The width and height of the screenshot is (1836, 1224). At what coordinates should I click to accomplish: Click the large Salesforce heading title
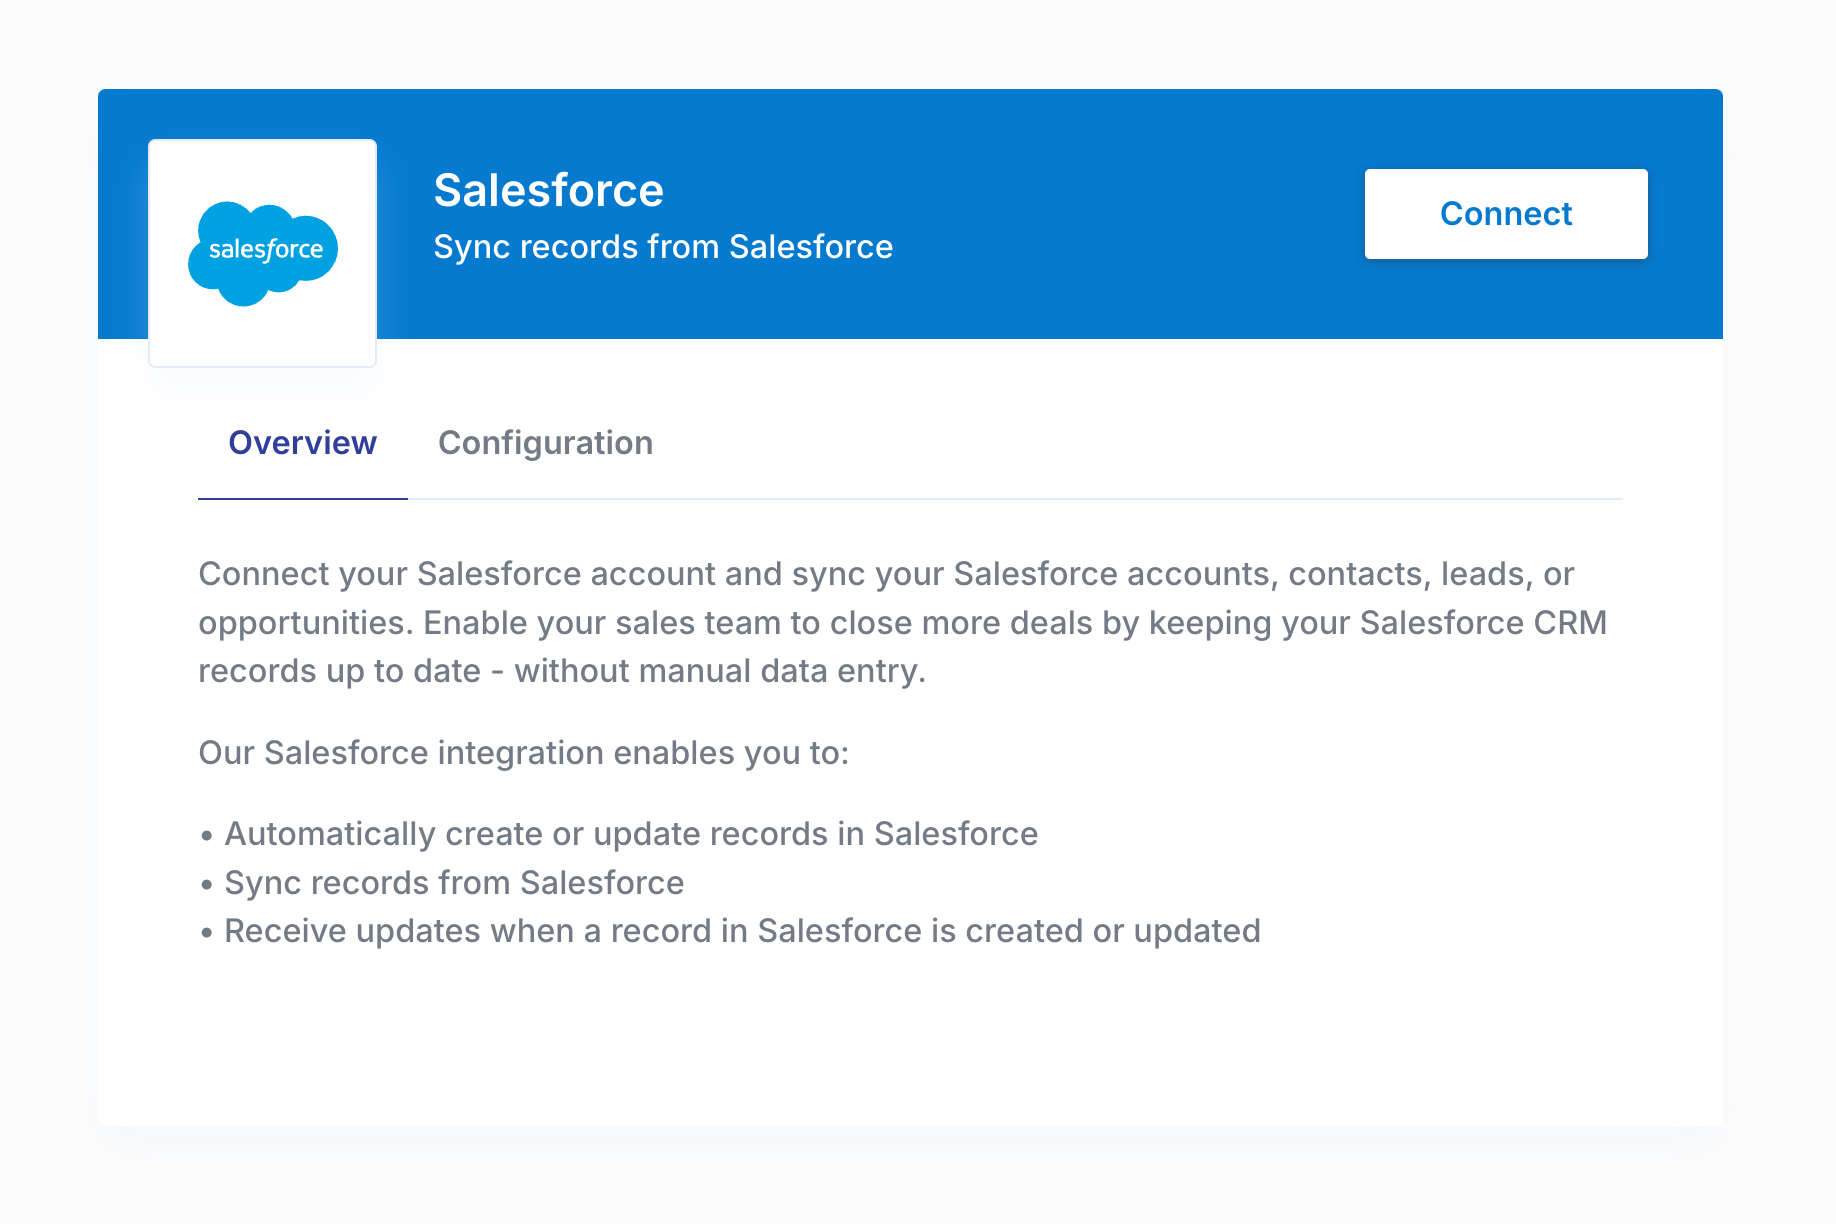coord(548,190)
